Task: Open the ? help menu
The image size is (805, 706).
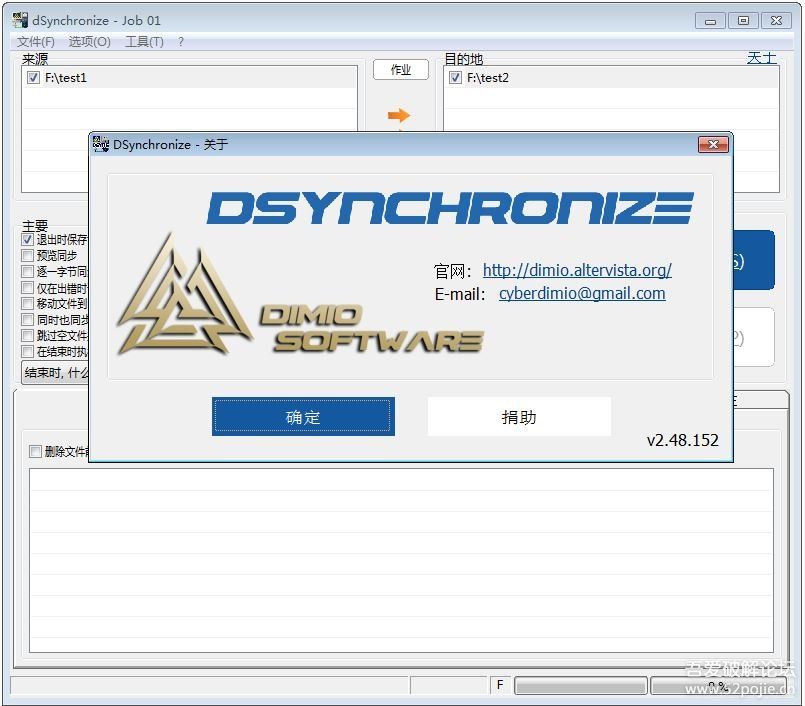Action: (x=181, y=42)
